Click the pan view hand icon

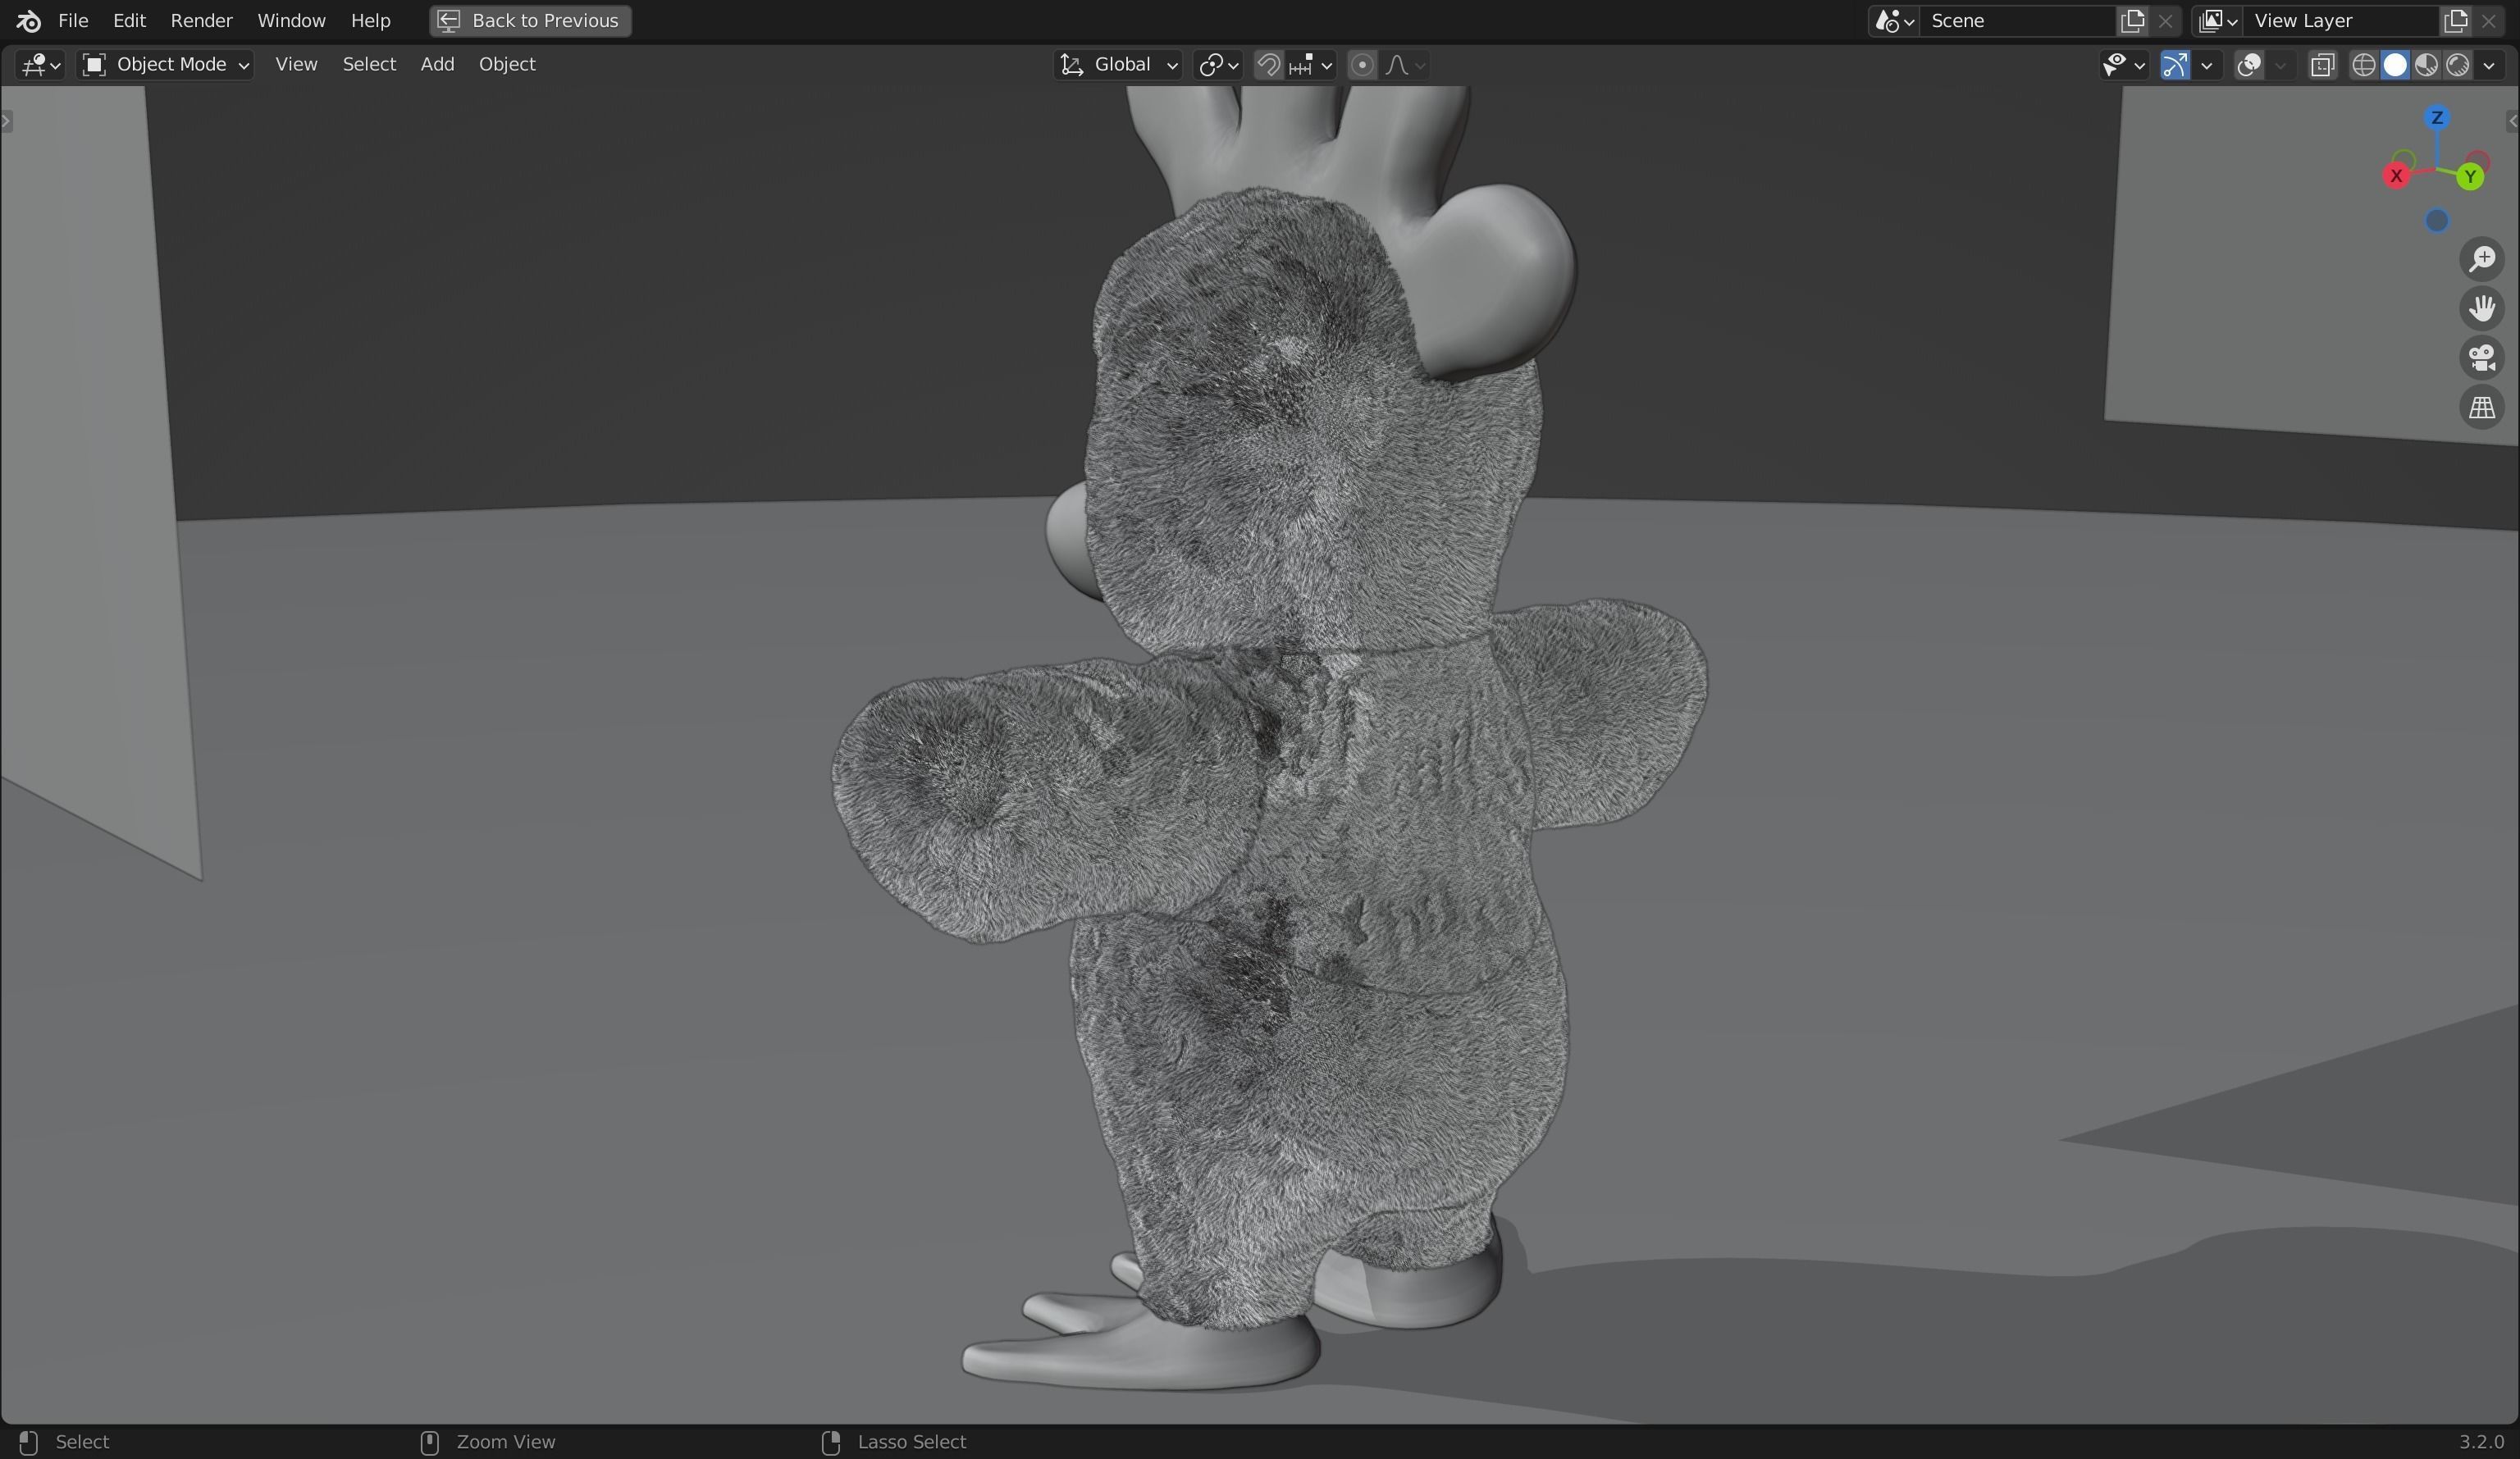coord(2482,308)
